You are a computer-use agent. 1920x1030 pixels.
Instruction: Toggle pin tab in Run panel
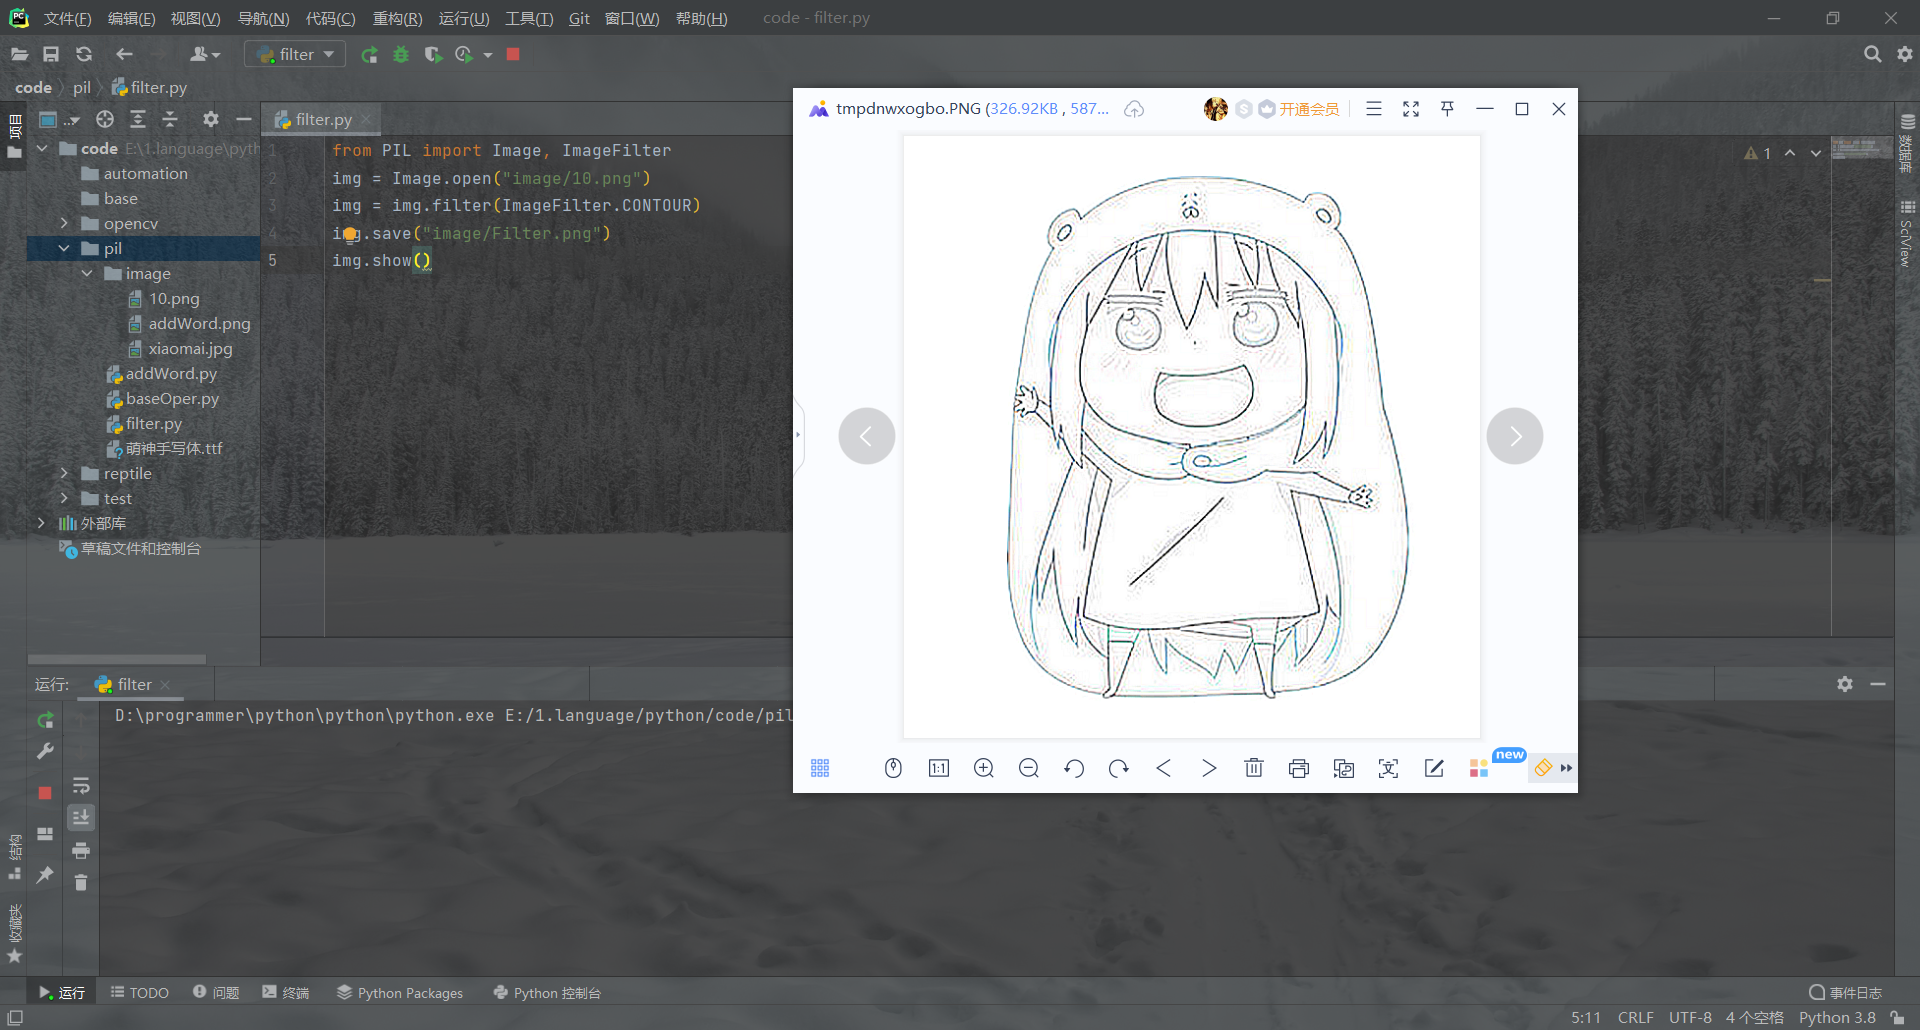(45, 875)
